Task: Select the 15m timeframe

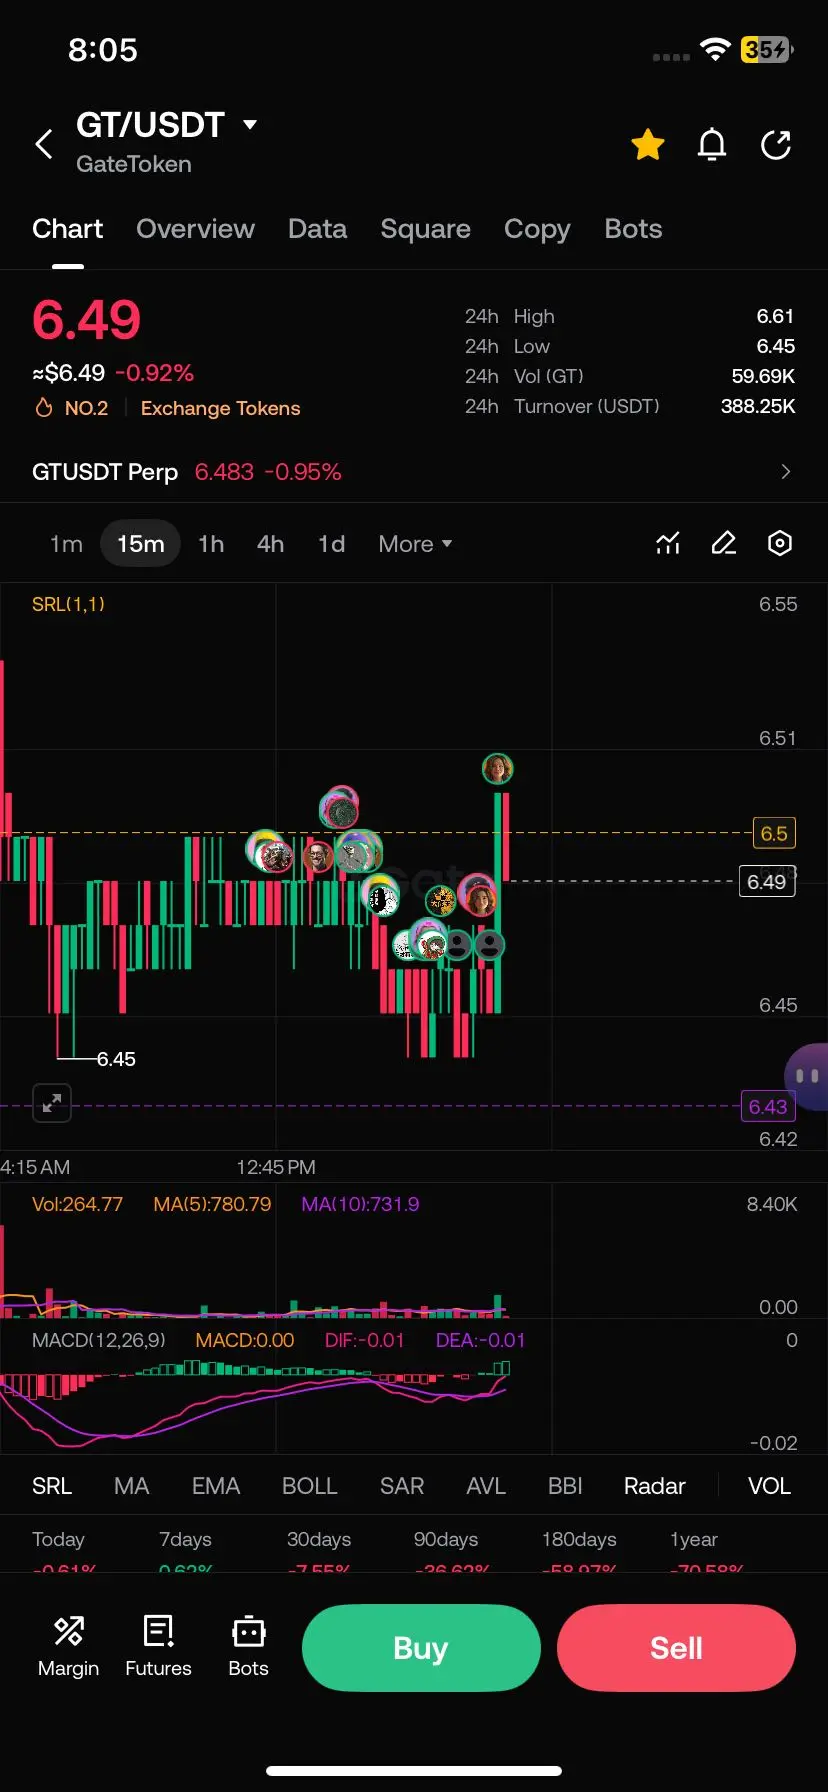Action: [x=140, y=544]
